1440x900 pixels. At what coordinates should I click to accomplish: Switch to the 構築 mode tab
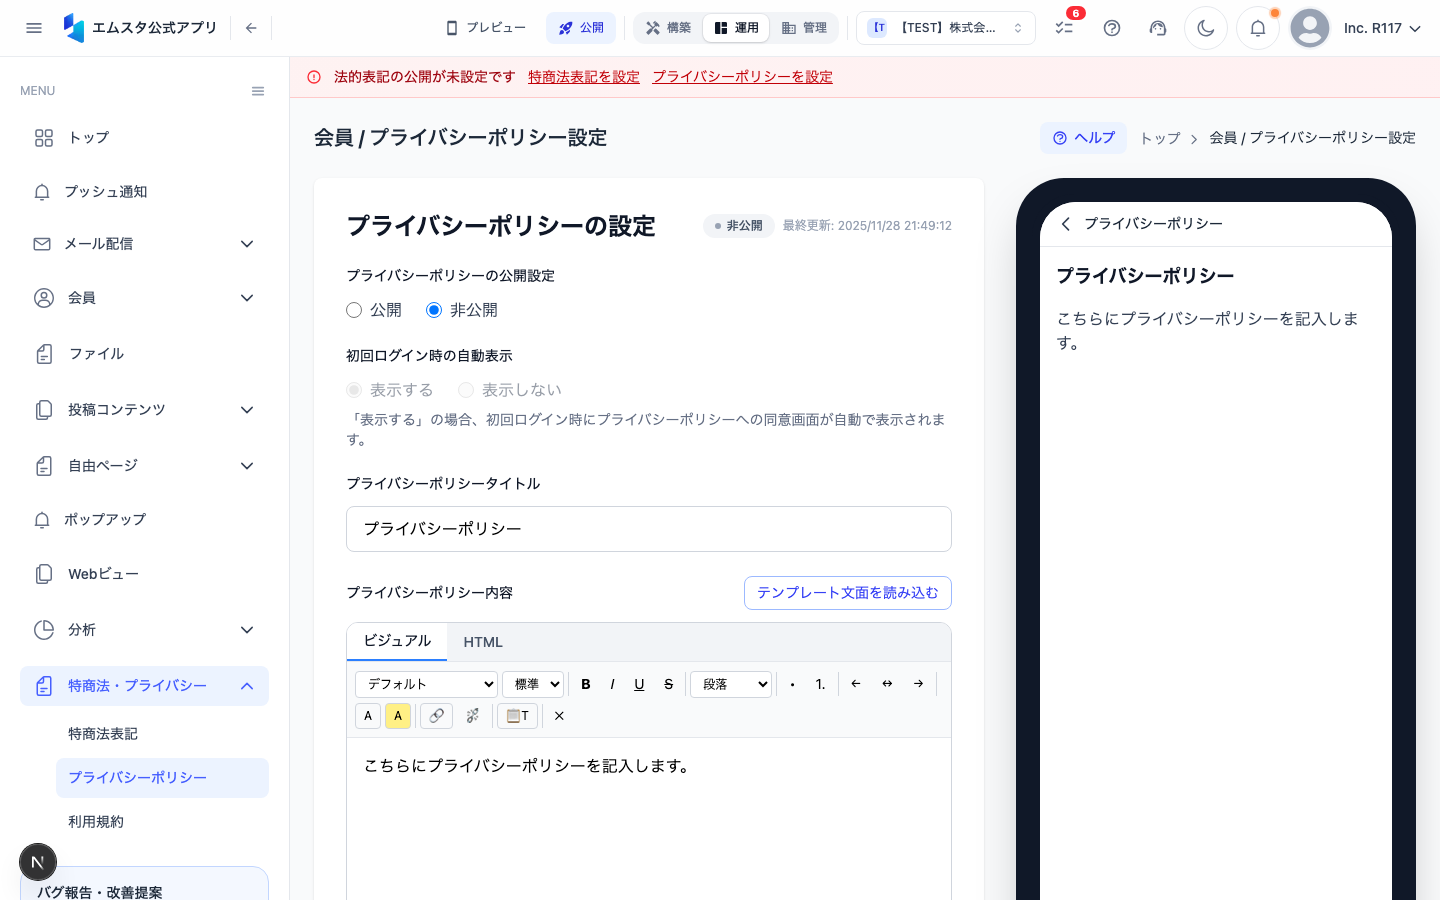[669, 28]
